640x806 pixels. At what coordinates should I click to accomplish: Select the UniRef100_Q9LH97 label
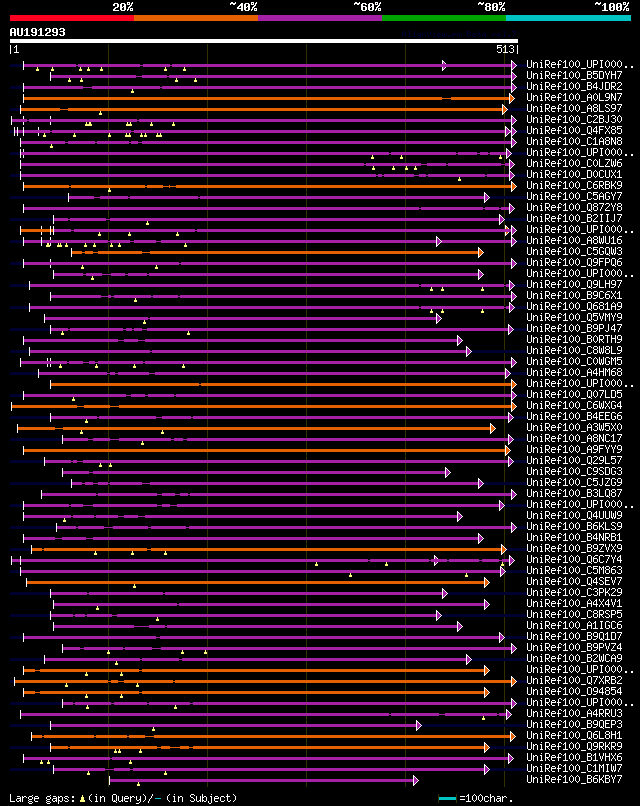point(574,284)
